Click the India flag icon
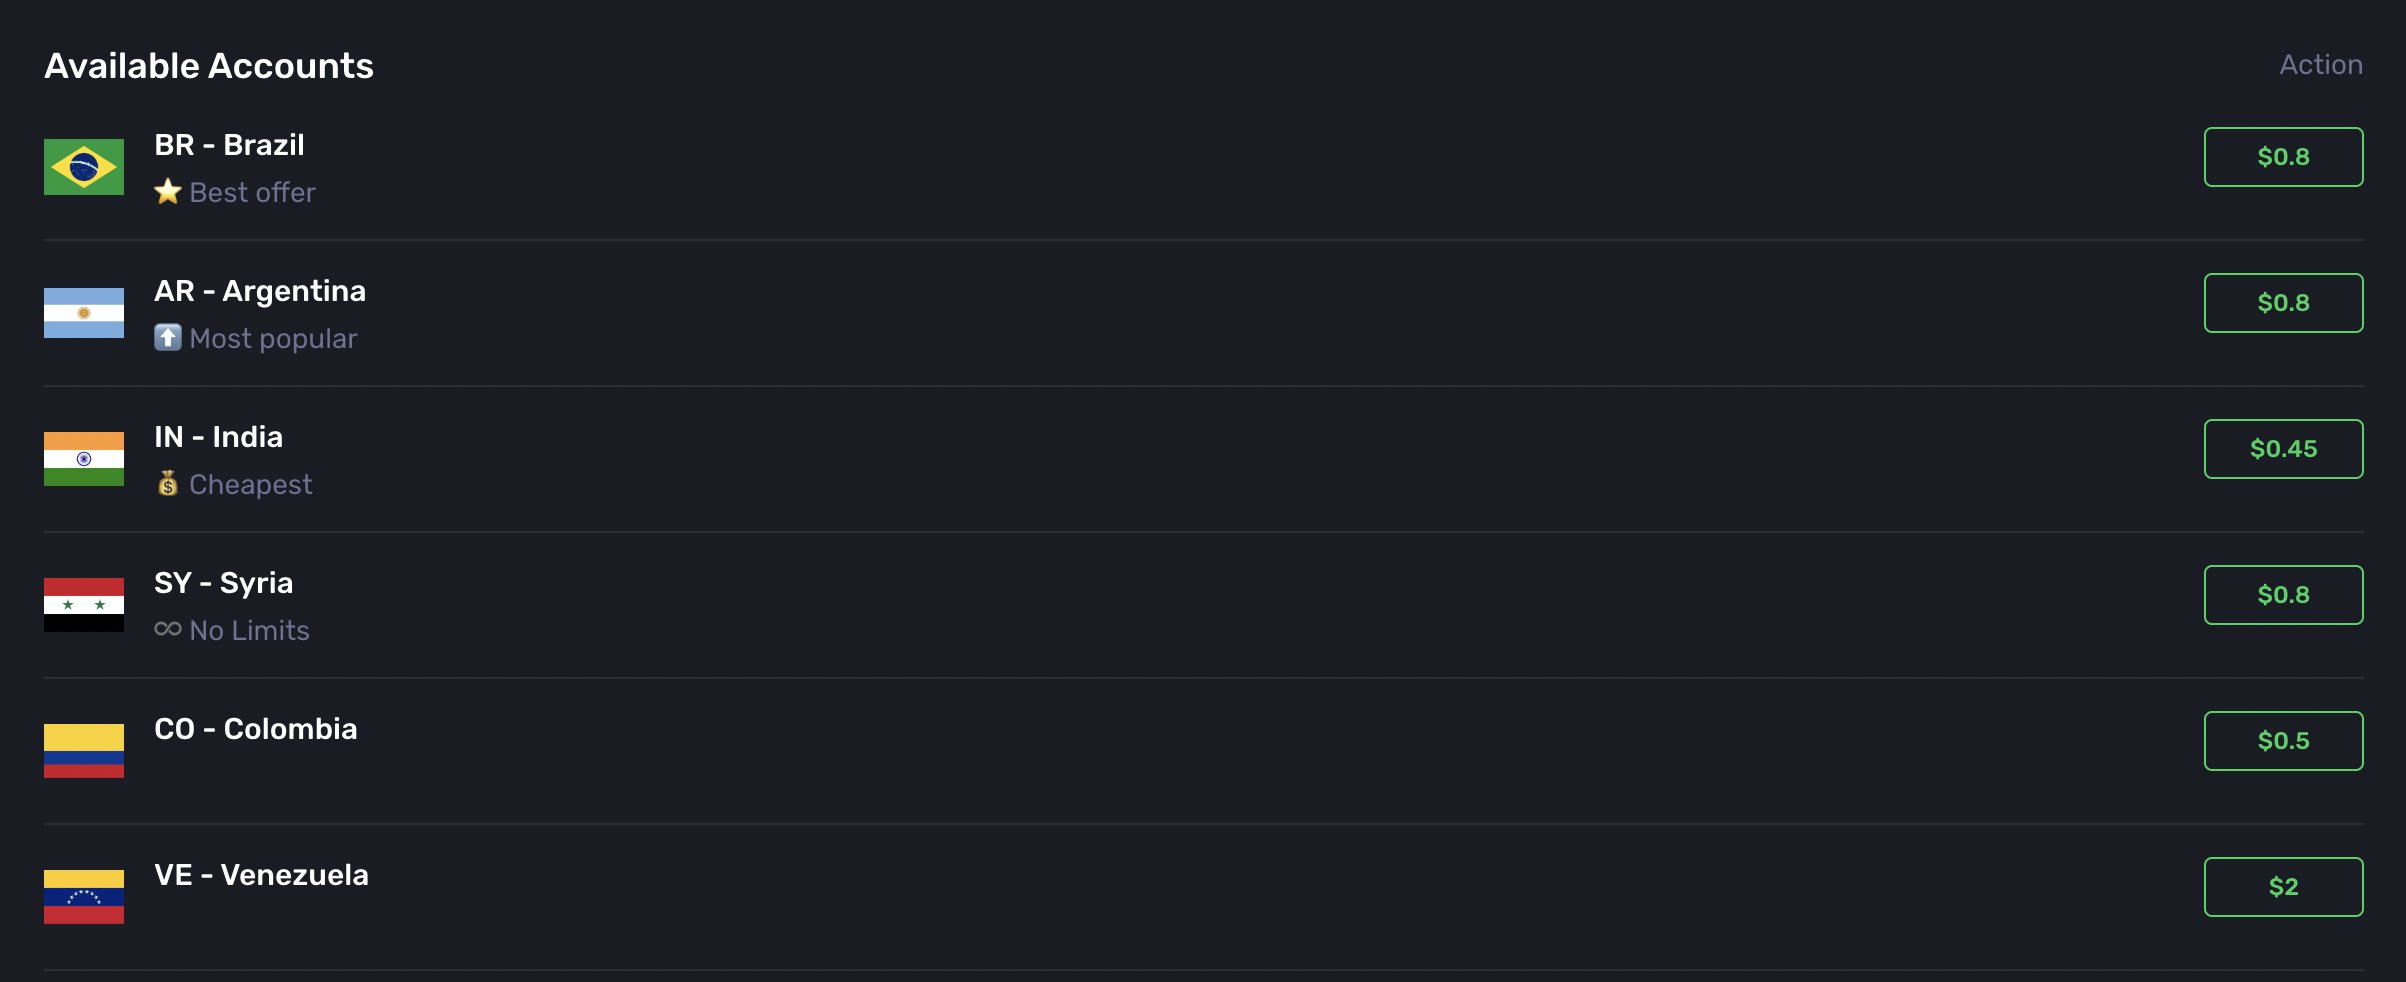Screen dimensions: 2406x982 pyautogui.click(x=84, y=459)
